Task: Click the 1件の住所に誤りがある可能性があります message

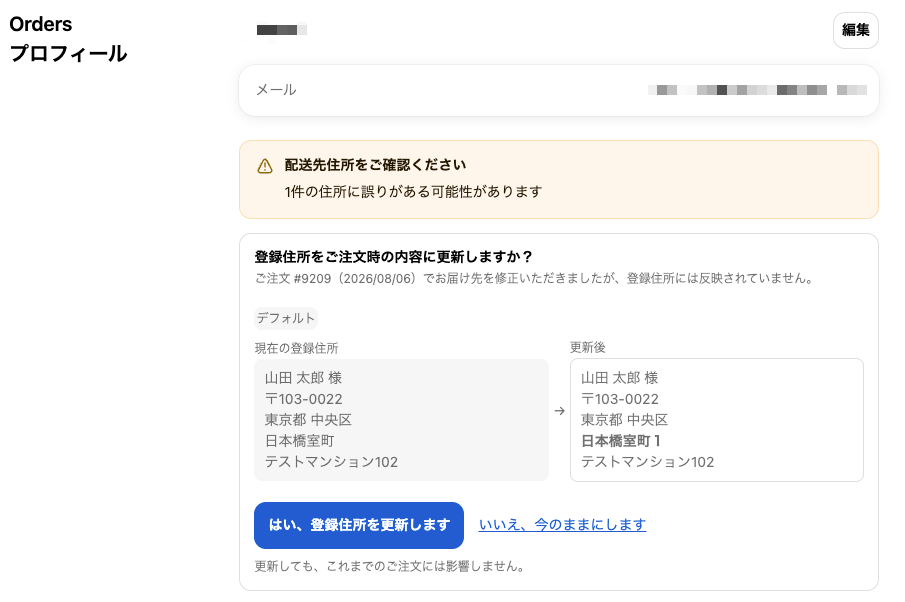Action: (x=413, y=192)
